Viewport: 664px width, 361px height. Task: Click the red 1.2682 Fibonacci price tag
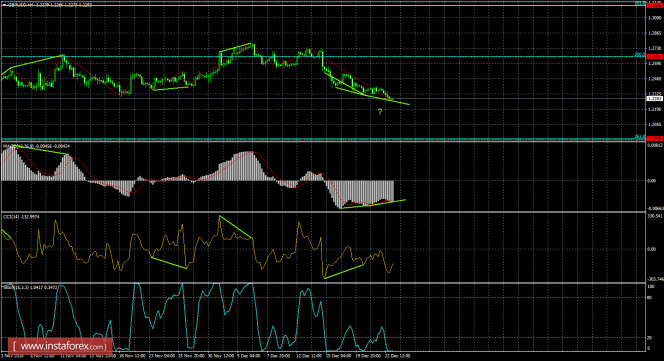point(654,56)
